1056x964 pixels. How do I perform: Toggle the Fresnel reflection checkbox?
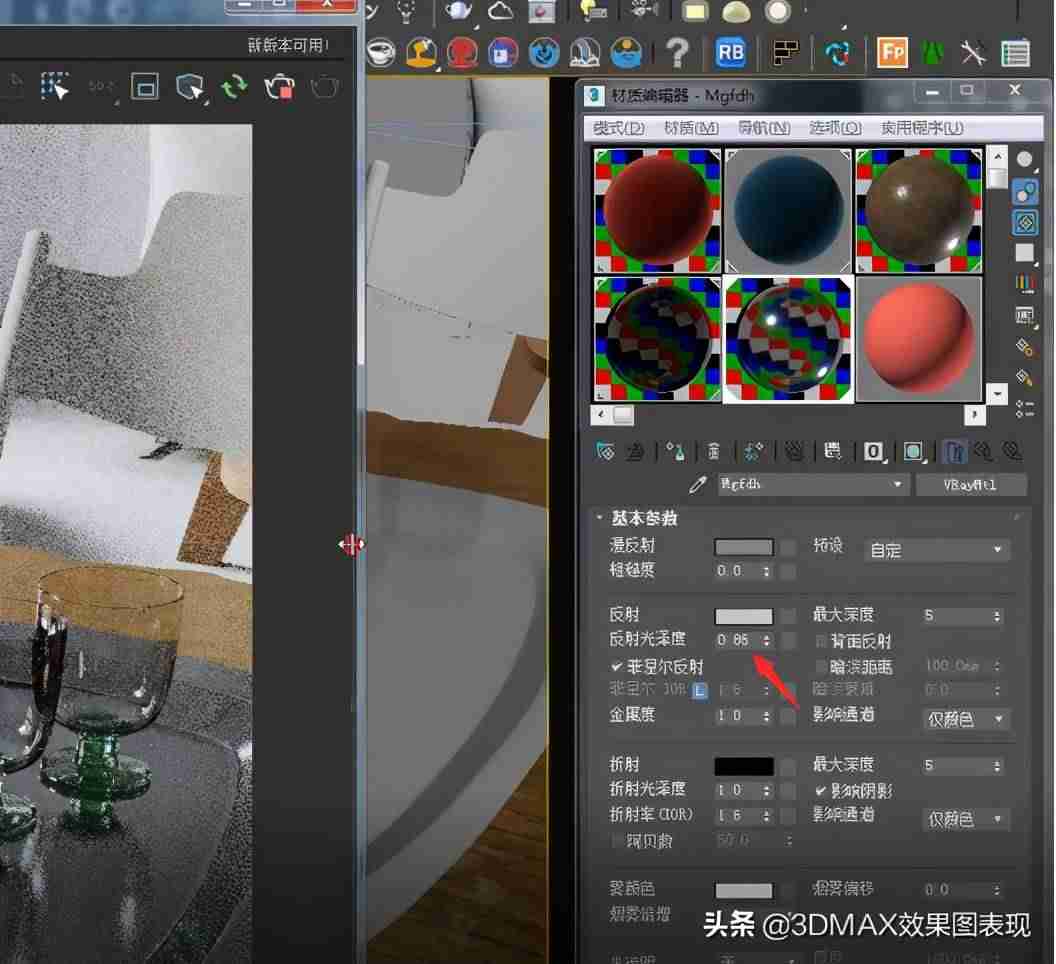pos(616,667)
